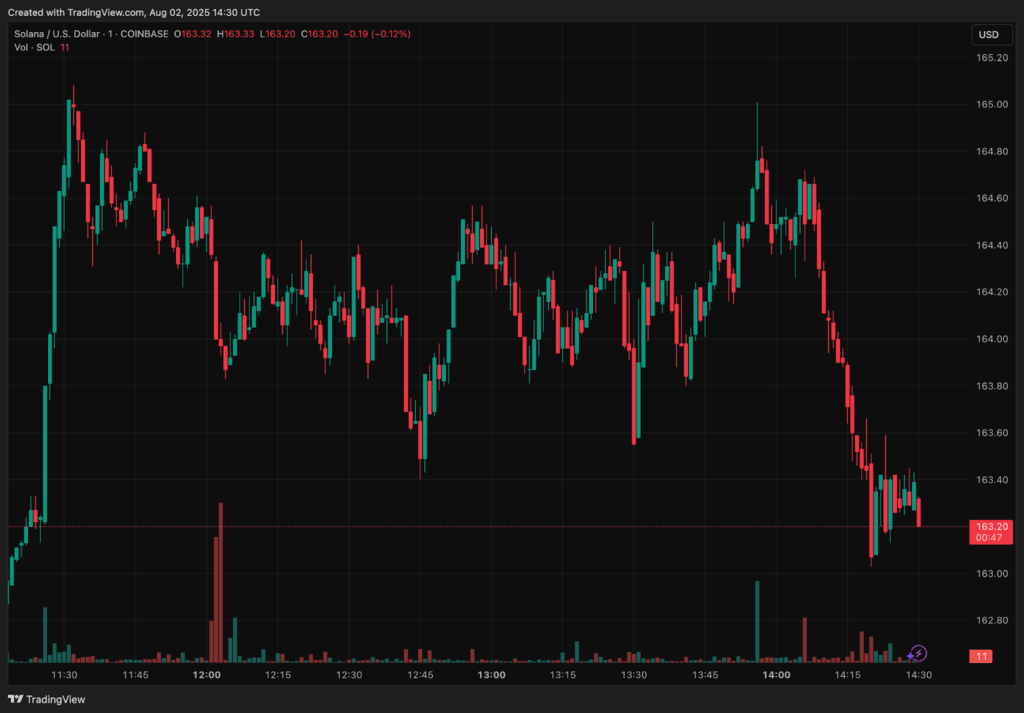Screen dimensions: 1024x713
Task: Click the 163.00 price axis label
Action: click(x=991, y=573)
